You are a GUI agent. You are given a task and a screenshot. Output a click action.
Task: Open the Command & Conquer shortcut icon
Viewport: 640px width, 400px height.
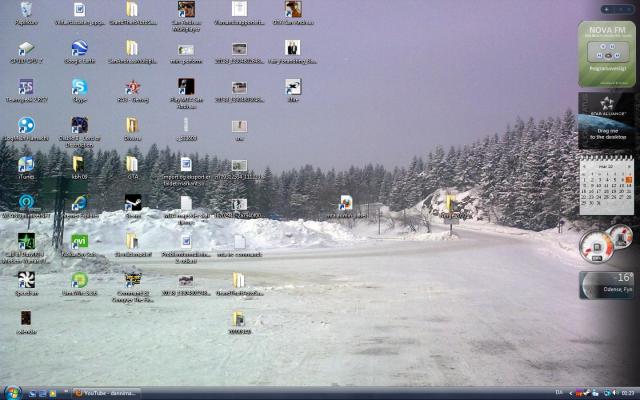click(x=133, y=280)
